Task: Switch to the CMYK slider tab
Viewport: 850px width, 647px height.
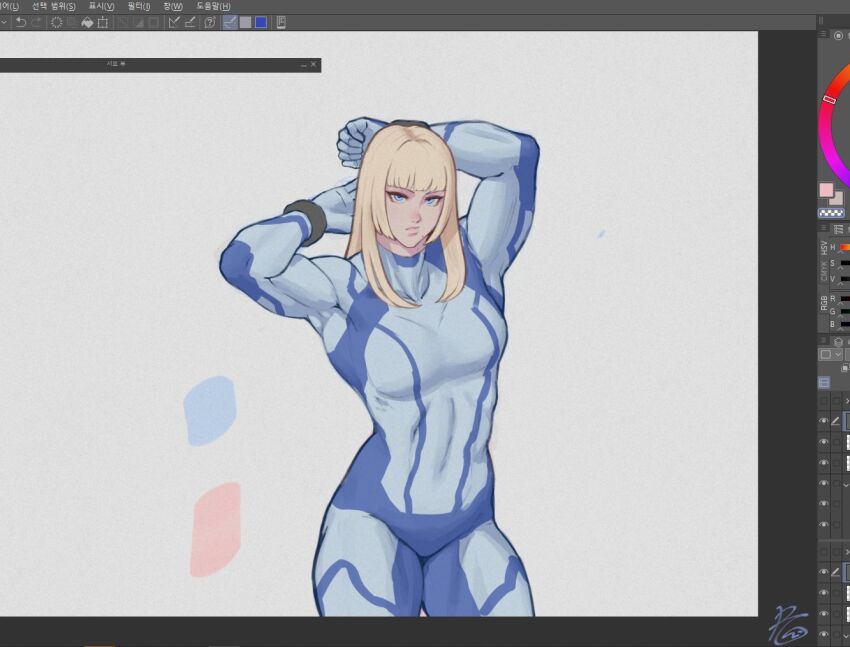Action: point(824,272)
